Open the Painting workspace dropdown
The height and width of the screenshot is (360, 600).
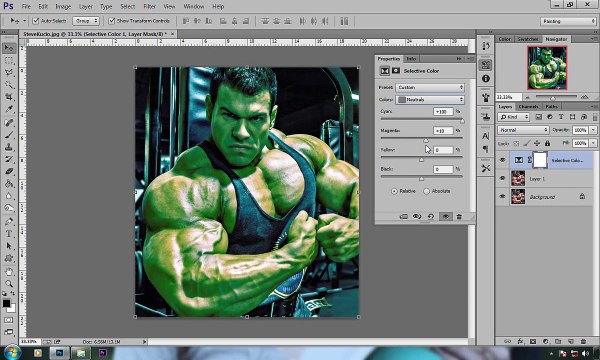568,21
